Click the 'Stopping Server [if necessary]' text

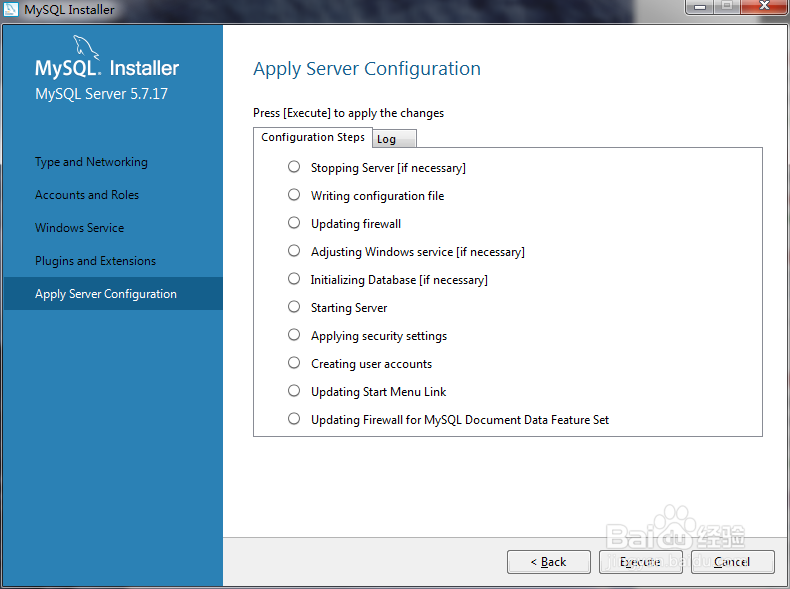388,168
